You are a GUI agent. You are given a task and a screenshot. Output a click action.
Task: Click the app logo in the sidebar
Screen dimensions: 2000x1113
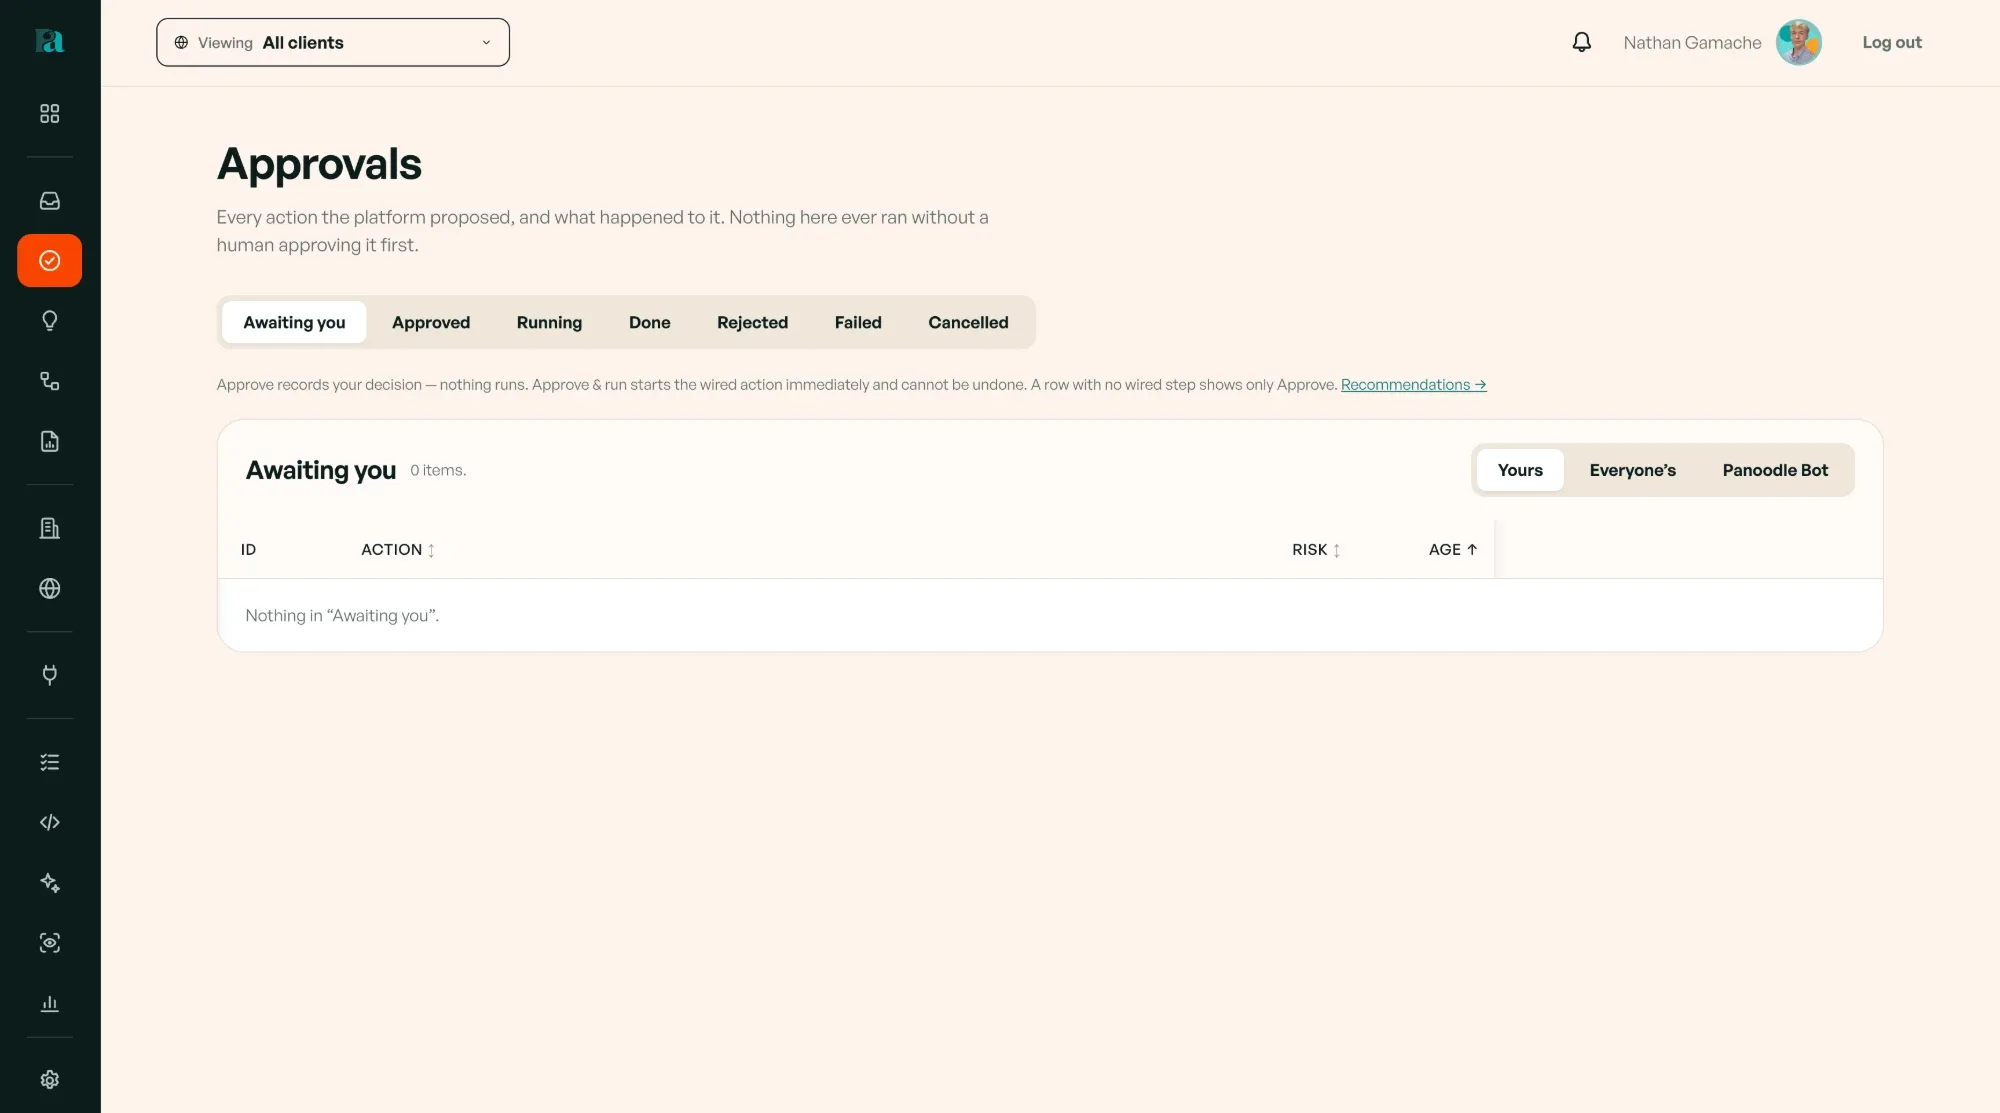[49, 41]
